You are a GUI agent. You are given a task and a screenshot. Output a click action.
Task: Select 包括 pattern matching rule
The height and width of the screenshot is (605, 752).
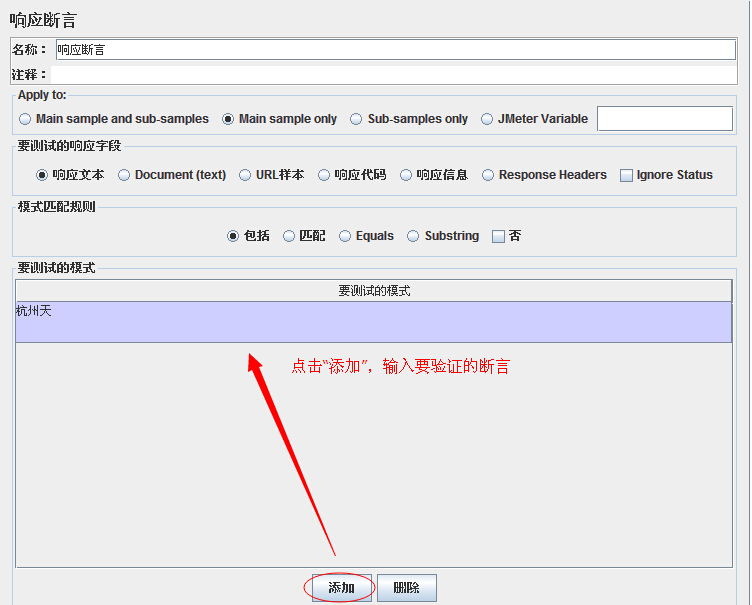click(233, 236)
